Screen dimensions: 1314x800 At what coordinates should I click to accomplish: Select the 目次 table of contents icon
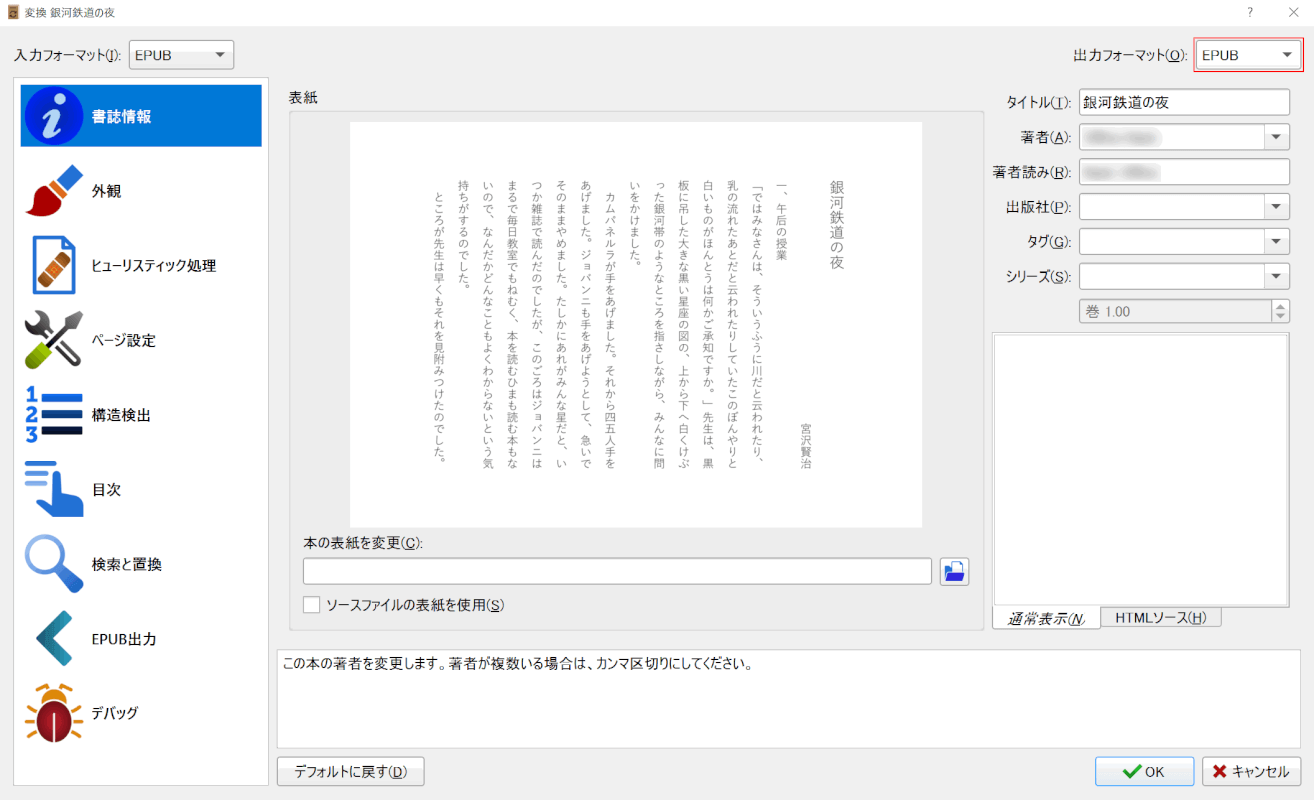click(54, 490)
